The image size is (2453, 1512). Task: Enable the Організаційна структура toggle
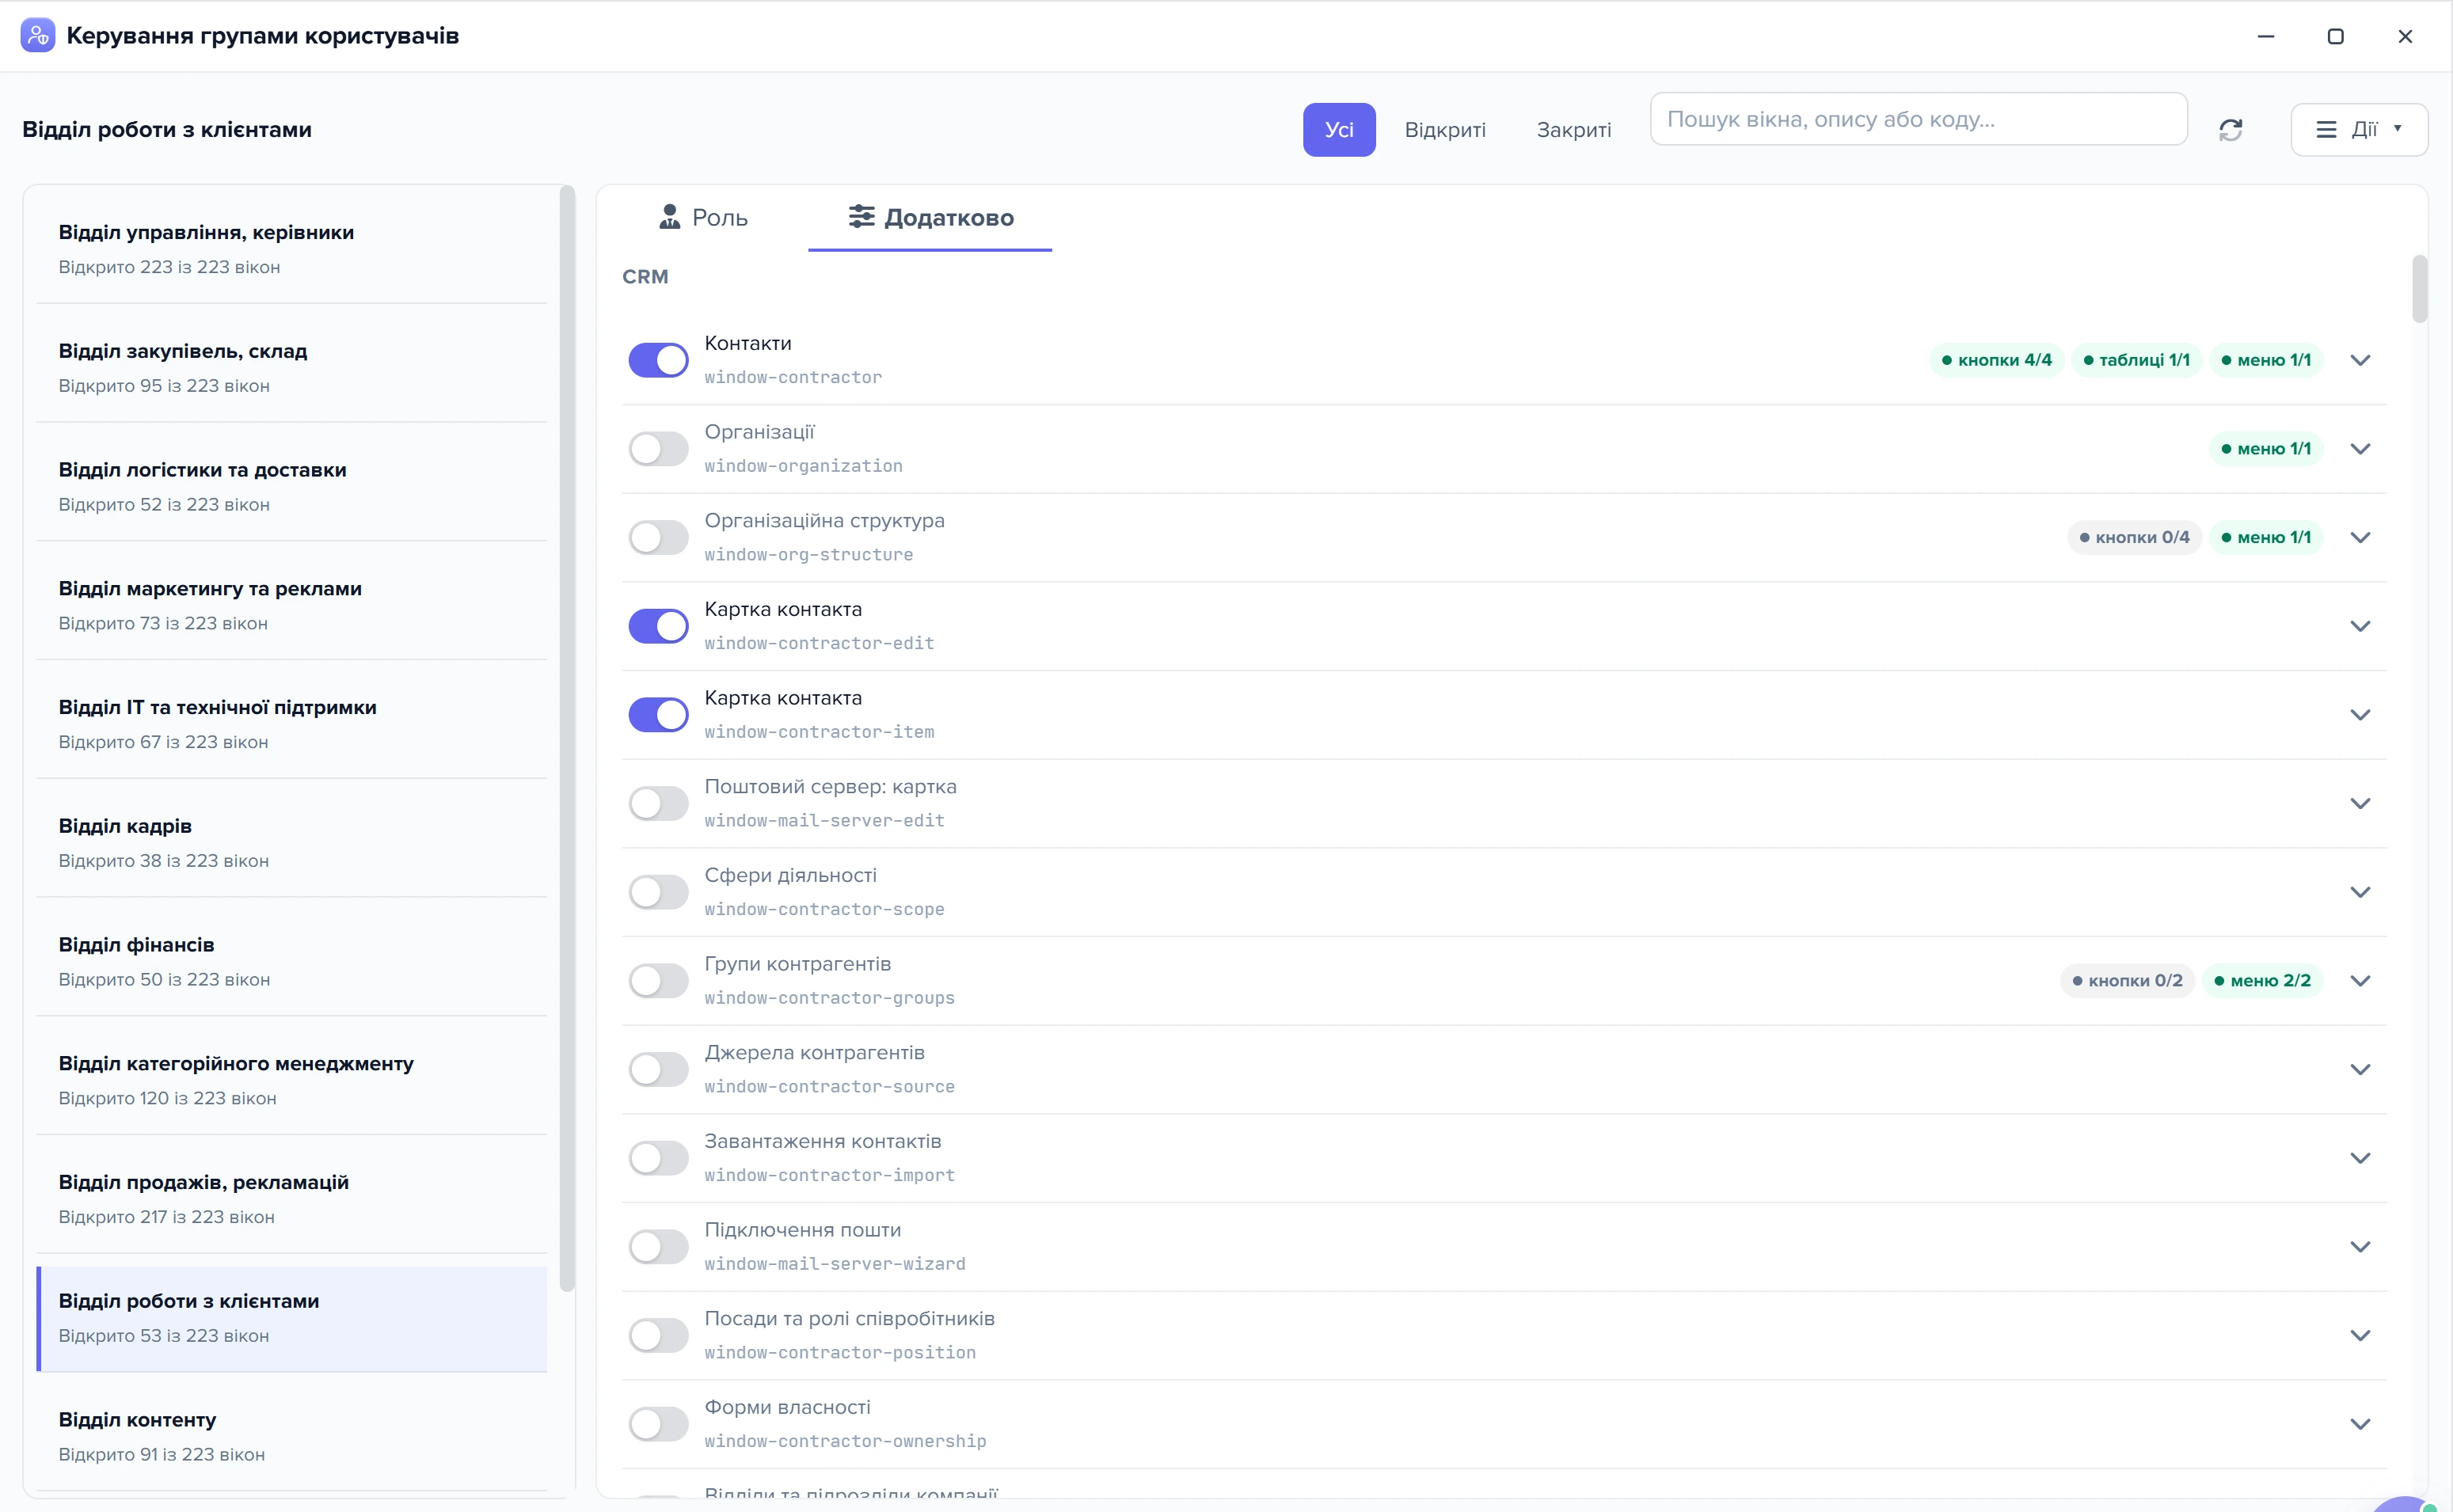(x=658, y=538)
